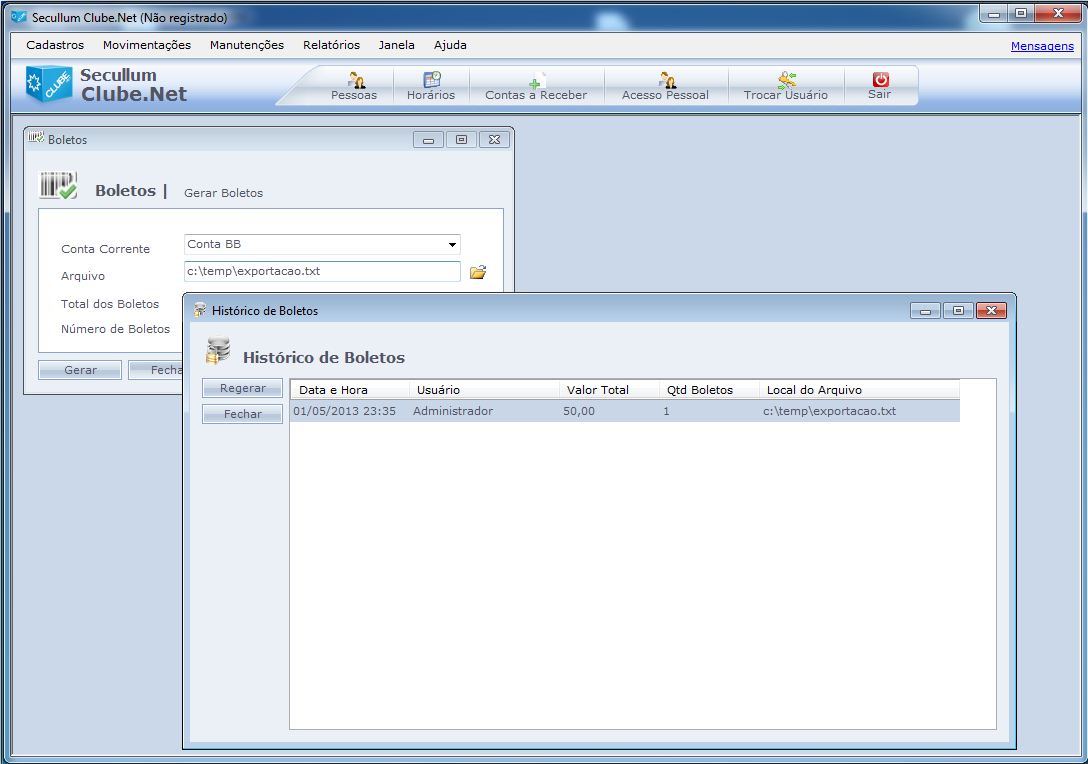Minimize the Secullum Clube.Net main window
1088x764 pixels.
[x=994, y=13]
